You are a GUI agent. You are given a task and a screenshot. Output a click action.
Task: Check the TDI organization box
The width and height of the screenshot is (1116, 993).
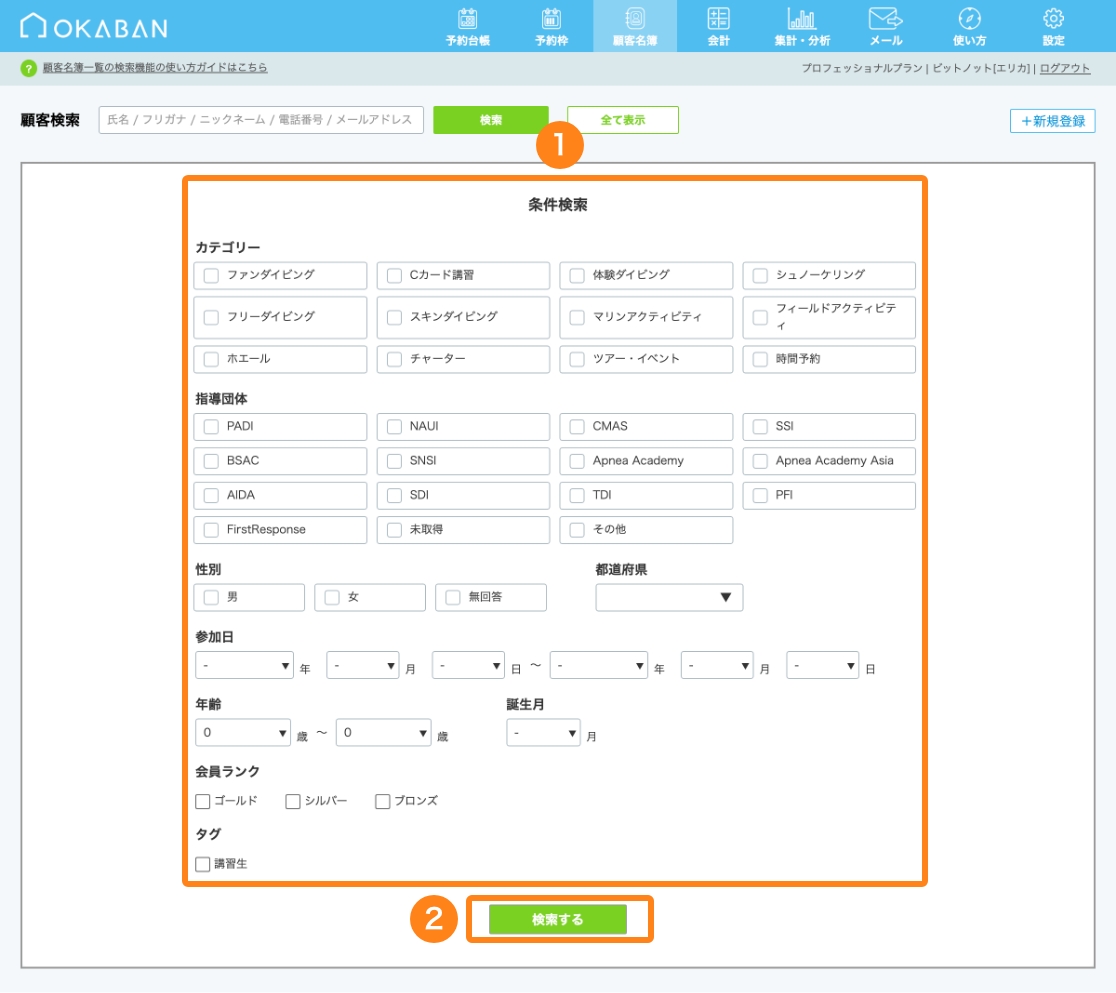[x=577, y=495]
